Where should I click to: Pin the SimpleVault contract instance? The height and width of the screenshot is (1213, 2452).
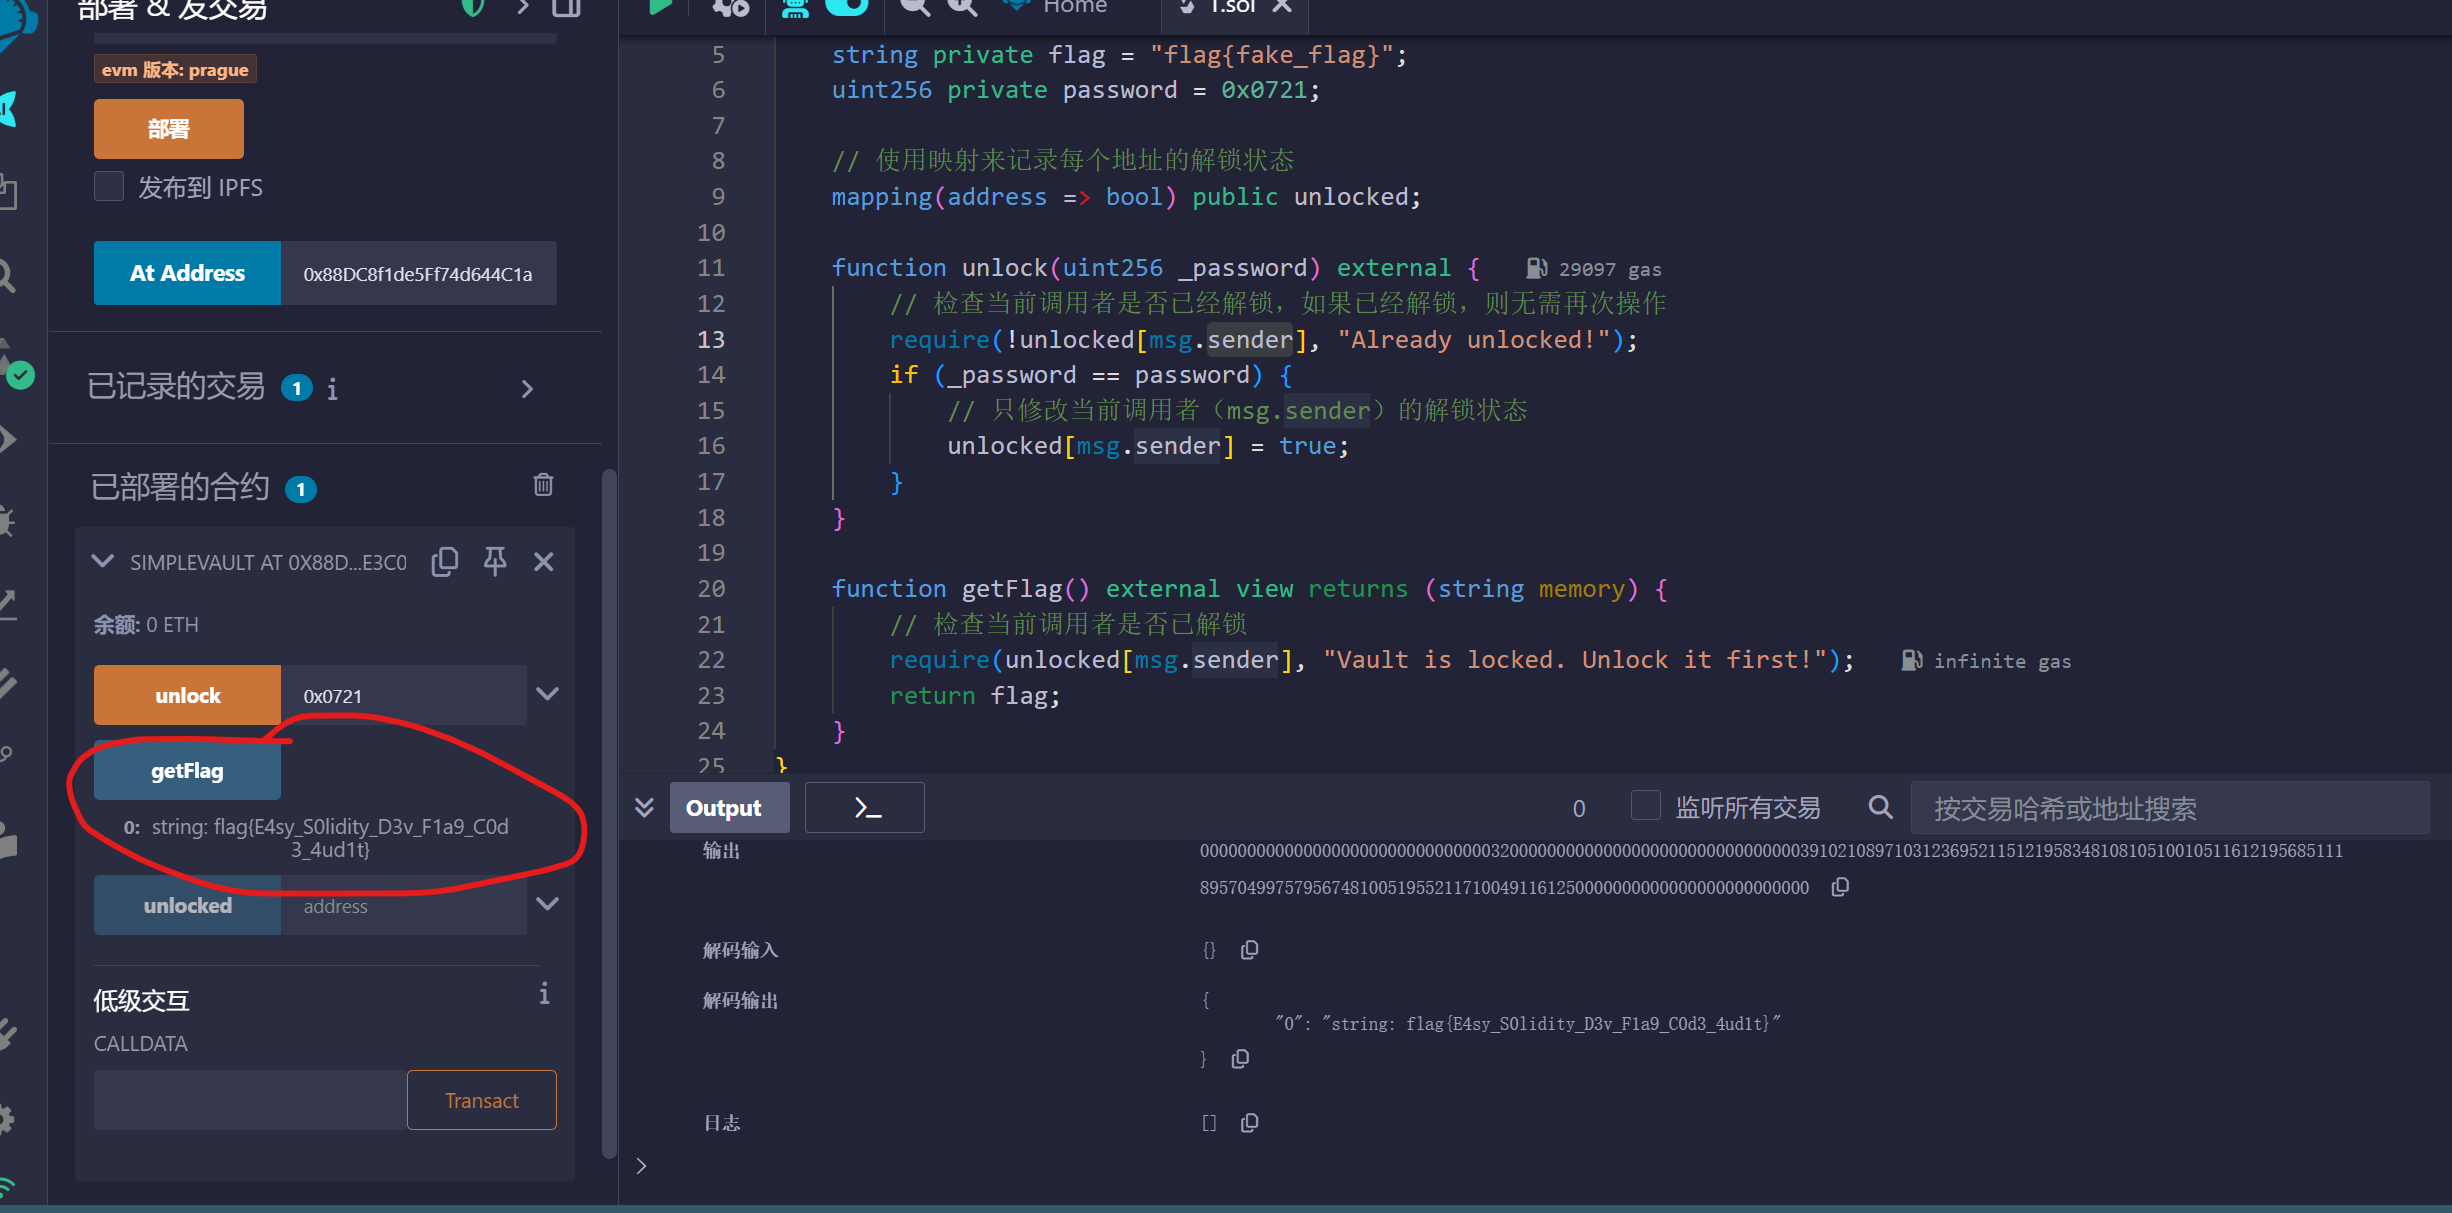click(495, 562)
